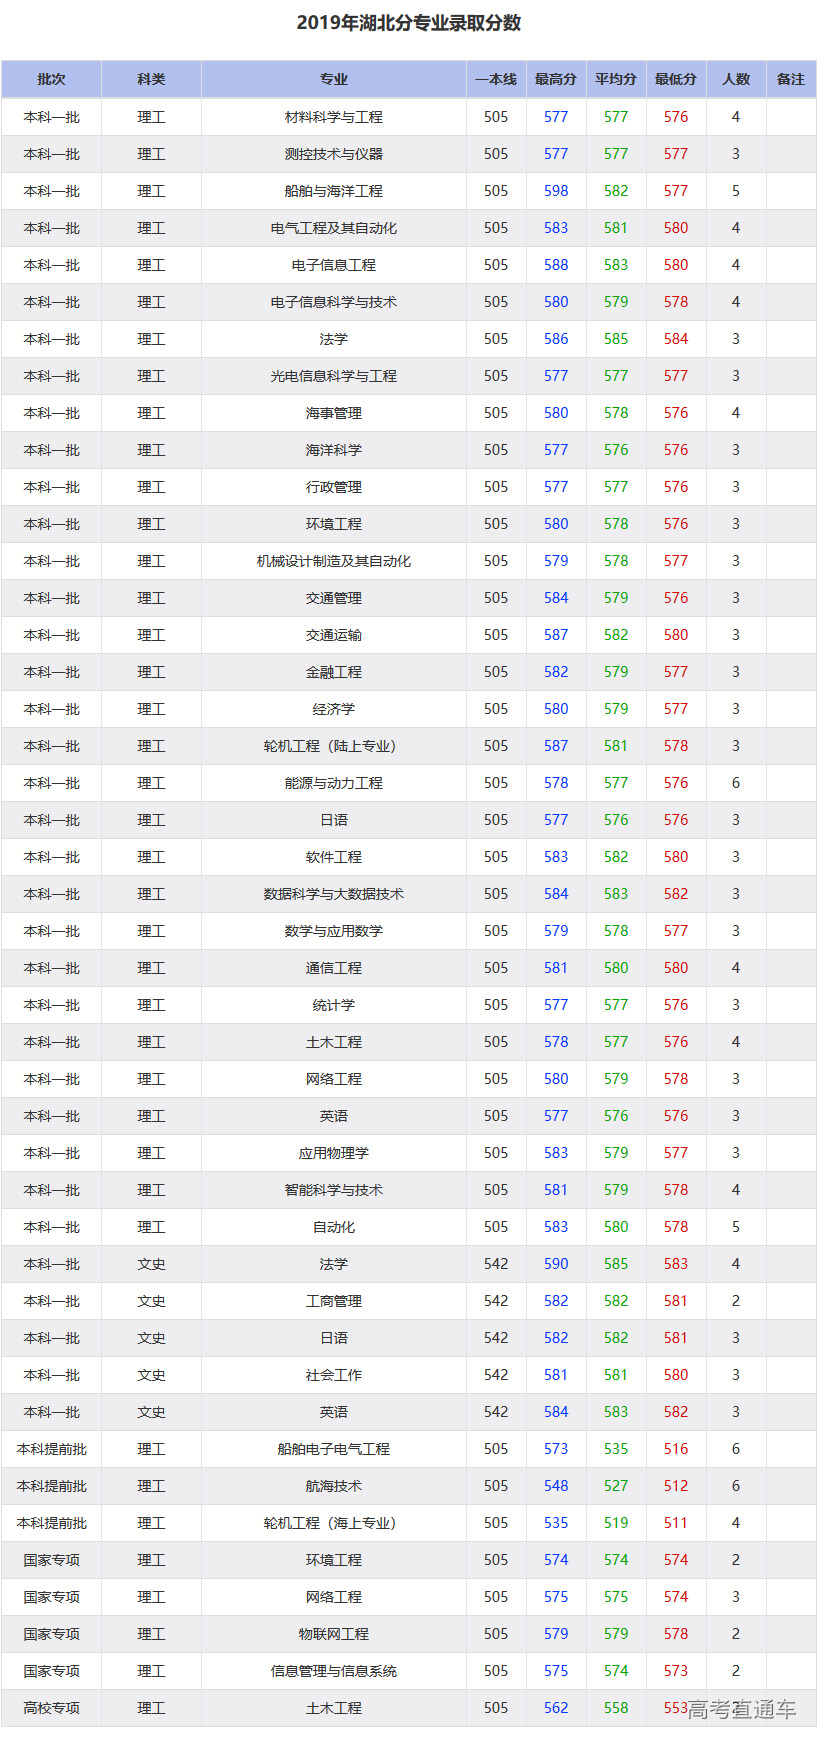Select the 电气工程及其自动化 row's major name

pyautogui.click(x=333, y=228)
